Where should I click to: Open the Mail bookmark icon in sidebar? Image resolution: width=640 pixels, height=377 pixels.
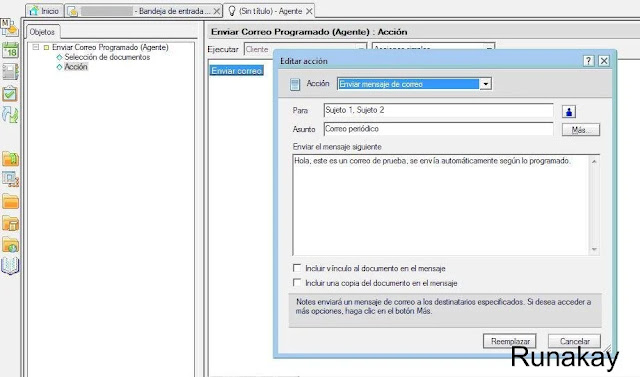(x=9, y=27)
